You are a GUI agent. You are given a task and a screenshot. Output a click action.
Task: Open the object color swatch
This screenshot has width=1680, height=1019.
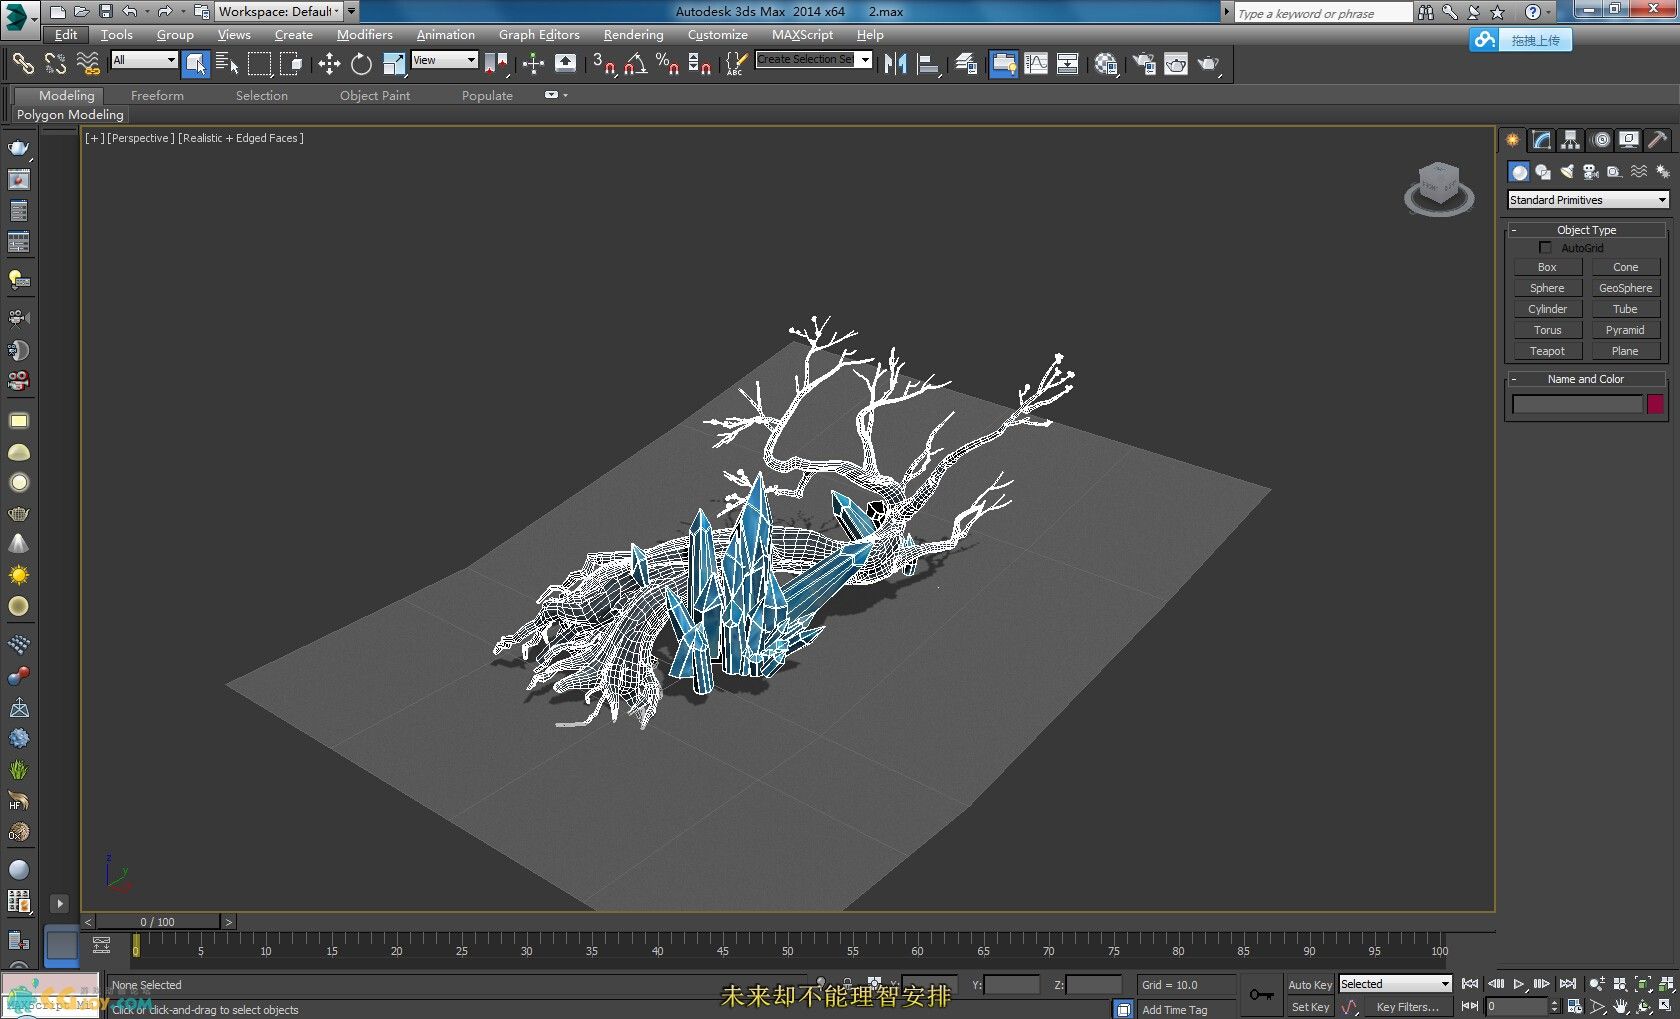[1655, 404]
